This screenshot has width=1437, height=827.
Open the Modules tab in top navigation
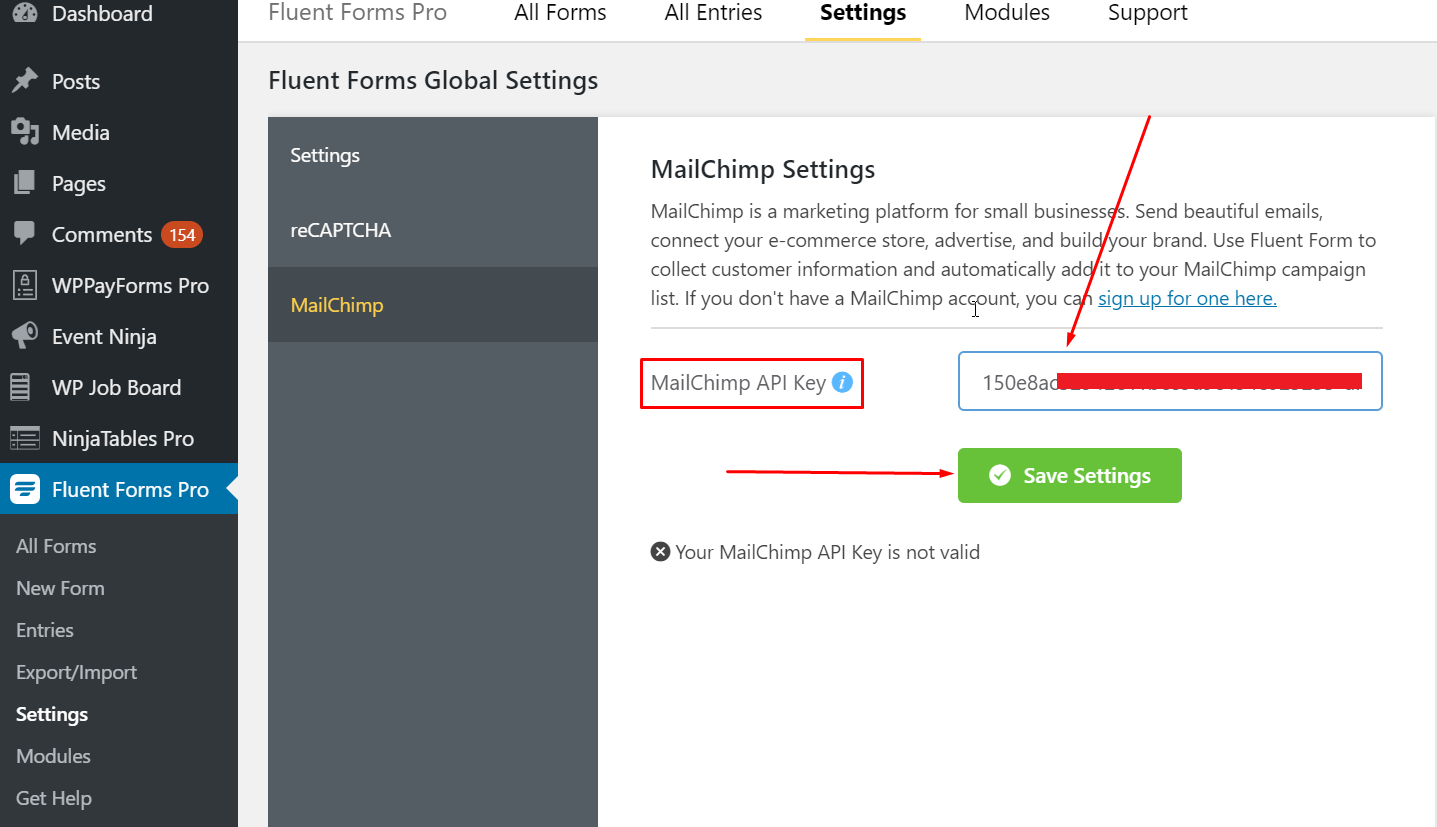tap(1007, 13)
